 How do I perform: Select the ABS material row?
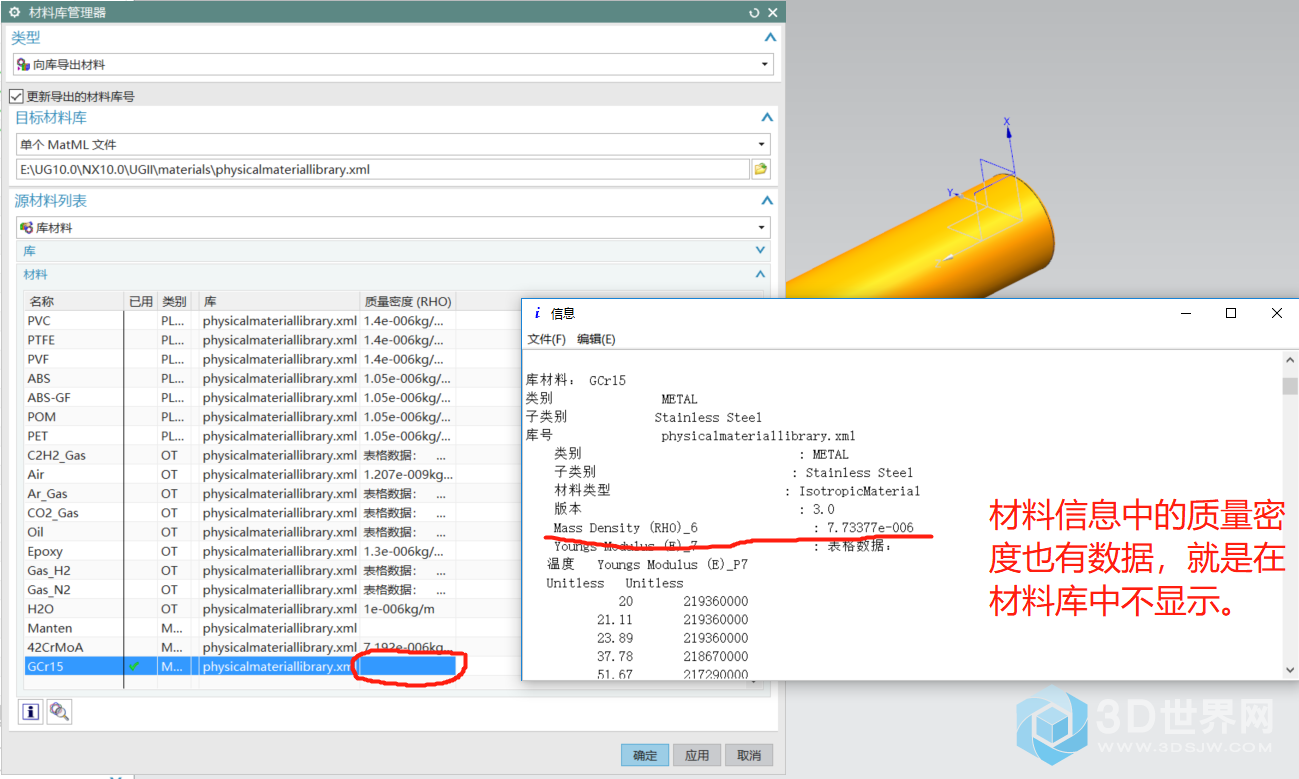tap(240, 378)
